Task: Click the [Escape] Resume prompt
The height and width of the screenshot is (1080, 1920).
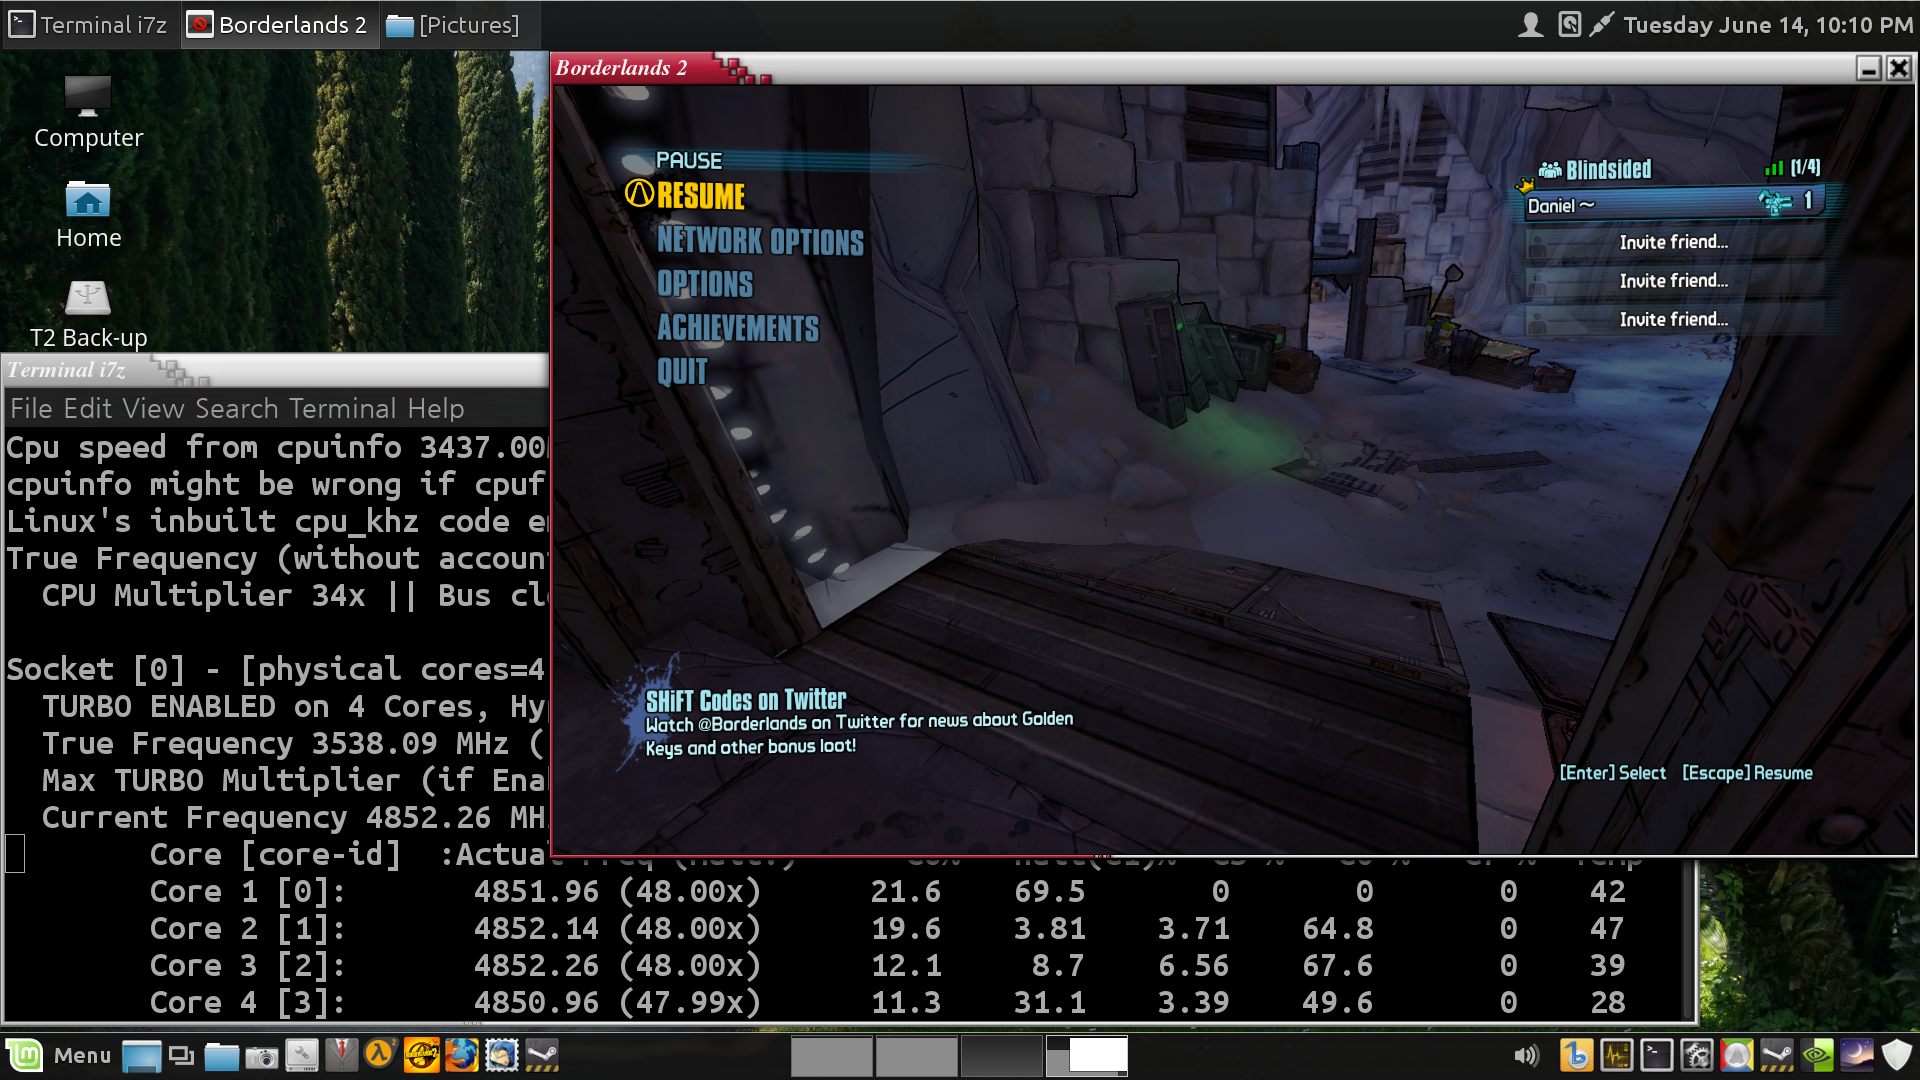Action: pos(1747,773)
